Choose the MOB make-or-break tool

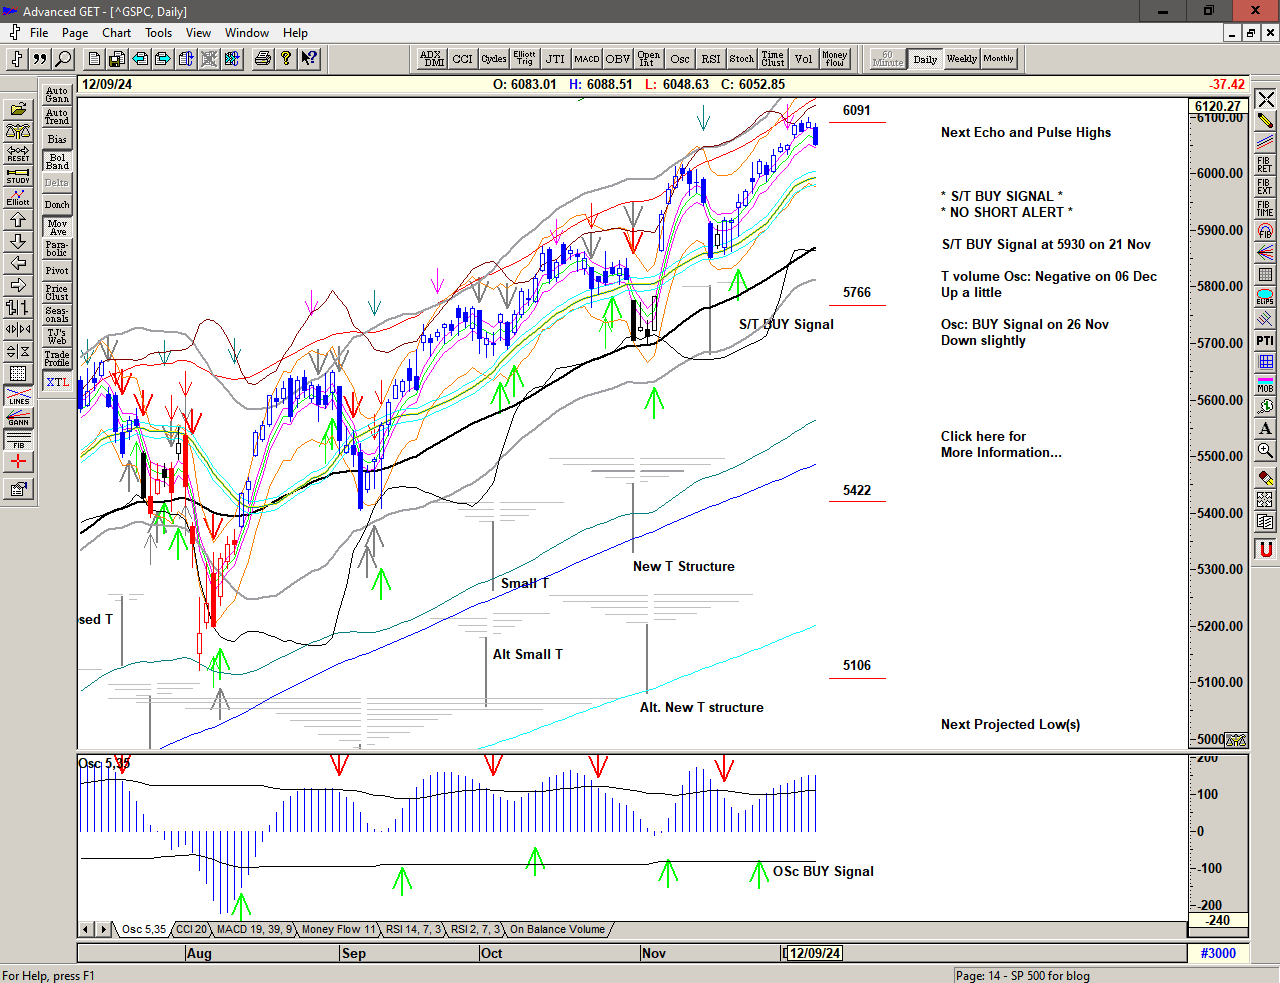point(1265,384)
